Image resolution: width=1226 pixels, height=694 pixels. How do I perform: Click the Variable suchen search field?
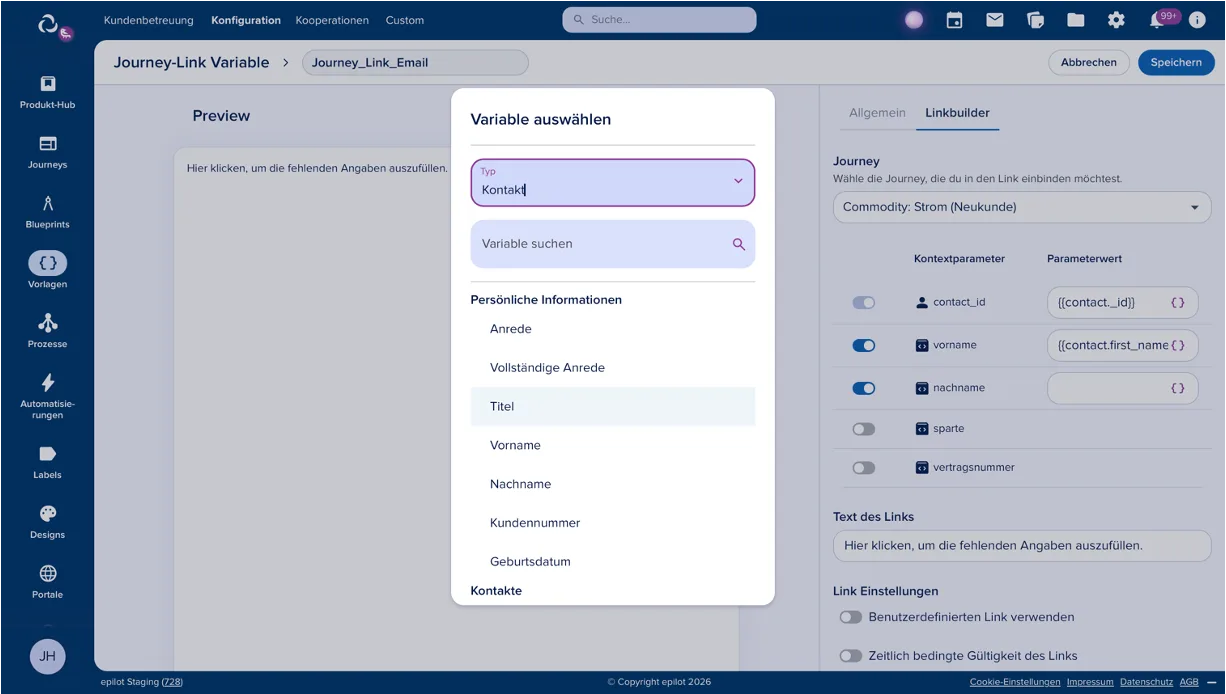coord(613,244)
